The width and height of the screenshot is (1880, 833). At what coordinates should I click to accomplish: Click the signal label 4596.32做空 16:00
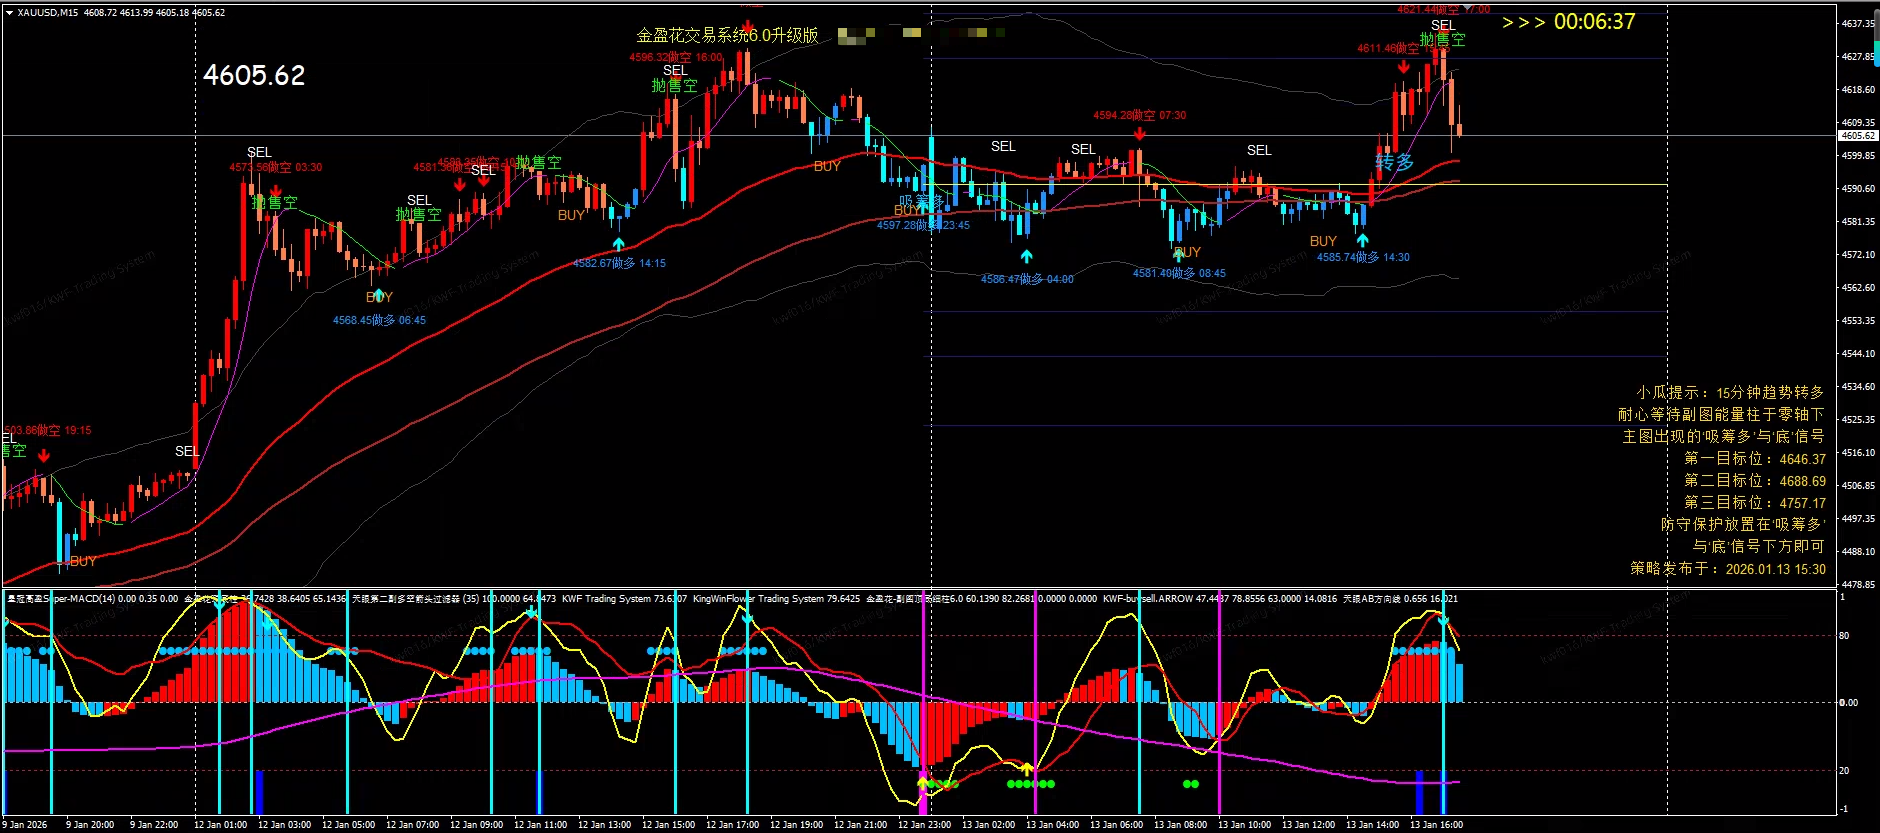(x=676, y=58)
